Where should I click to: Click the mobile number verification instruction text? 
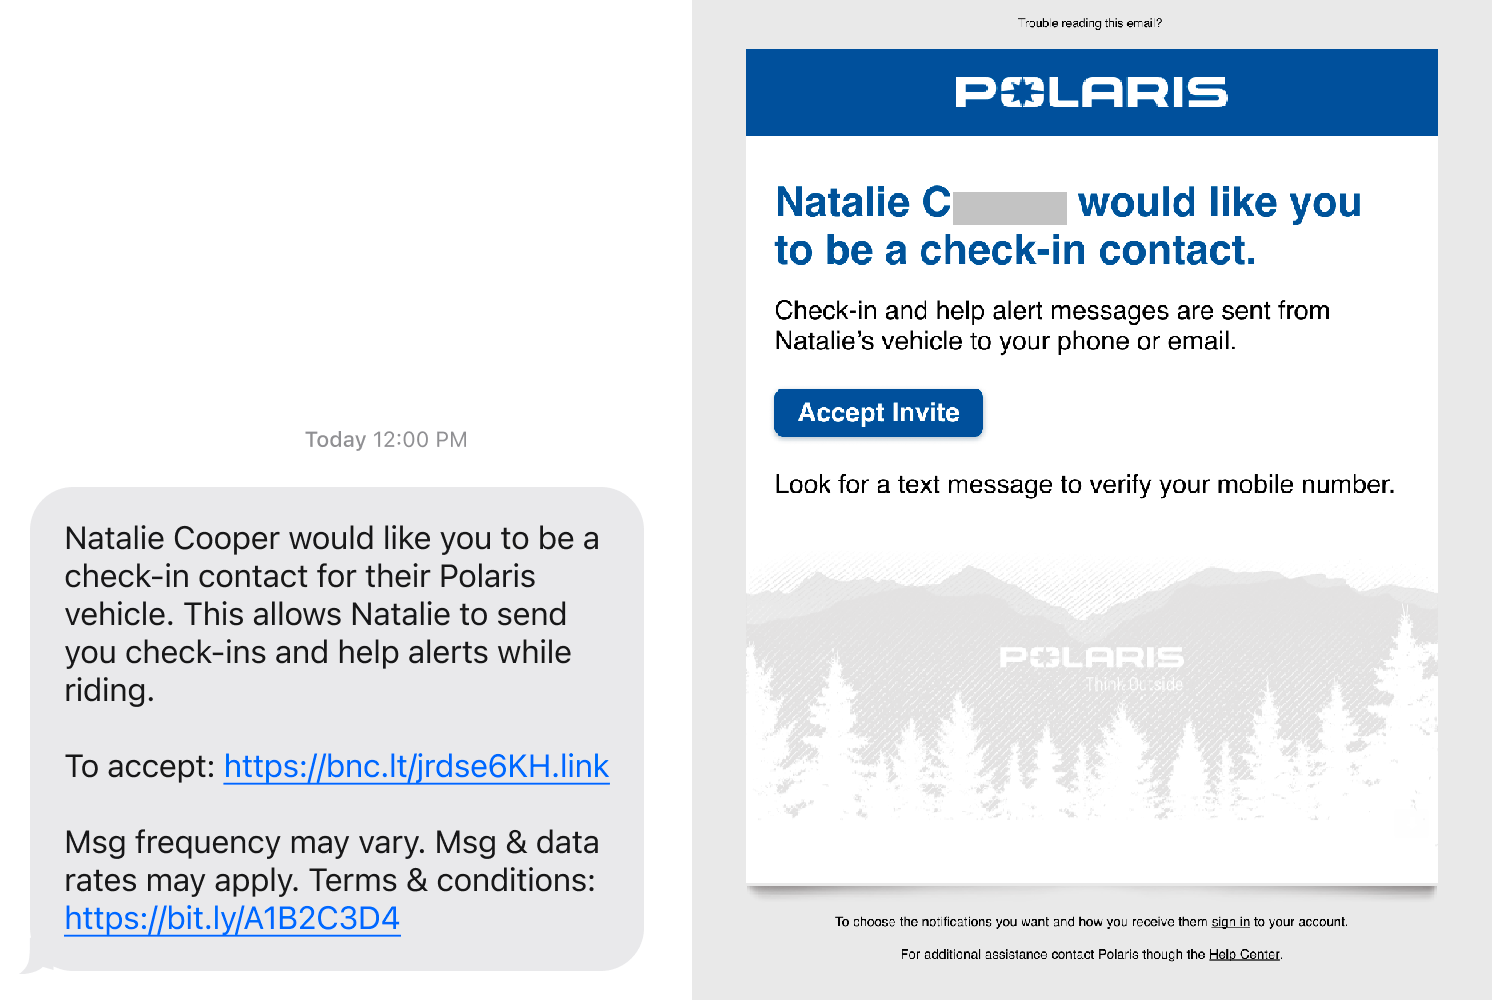[x=1084, y=484]
